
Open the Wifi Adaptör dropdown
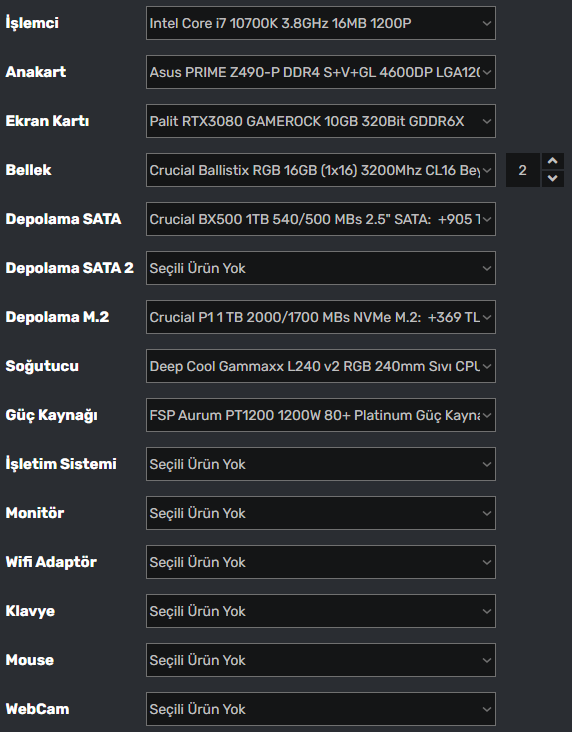pyautogui.click(x=321, y=563)
